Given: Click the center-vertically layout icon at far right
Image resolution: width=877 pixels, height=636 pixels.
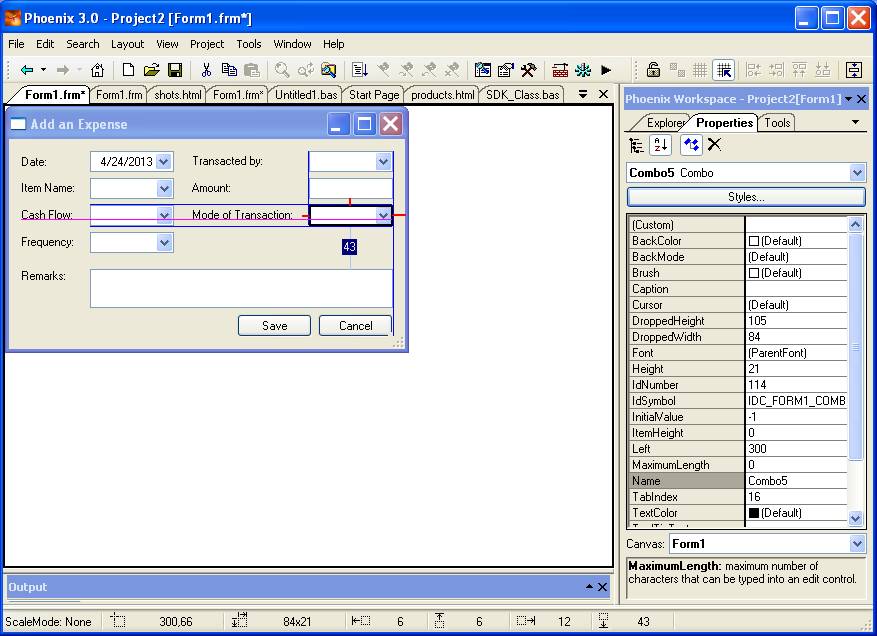Looking at the screenshot, I should [854, 70].
